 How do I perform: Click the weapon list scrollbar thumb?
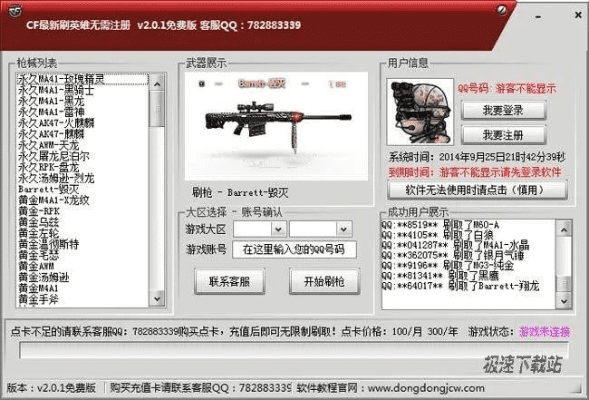point(157,110)
